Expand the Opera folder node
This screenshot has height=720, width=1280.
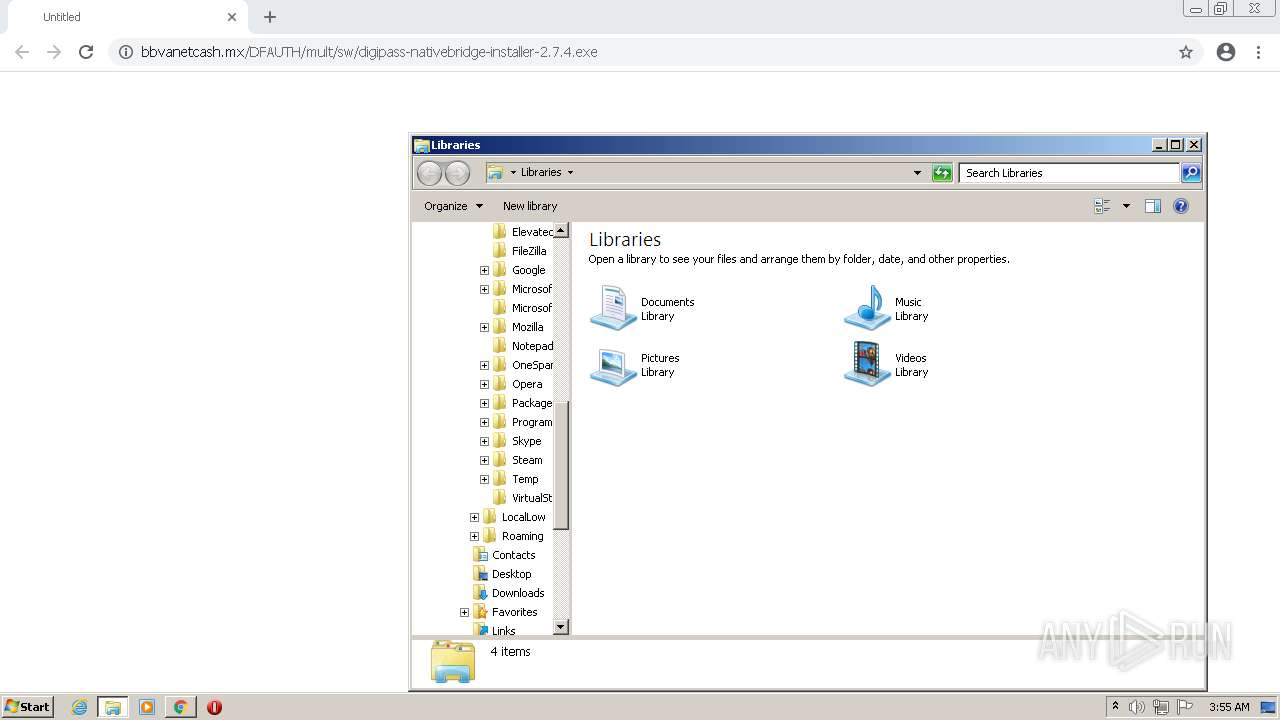[x=484, y=384]
